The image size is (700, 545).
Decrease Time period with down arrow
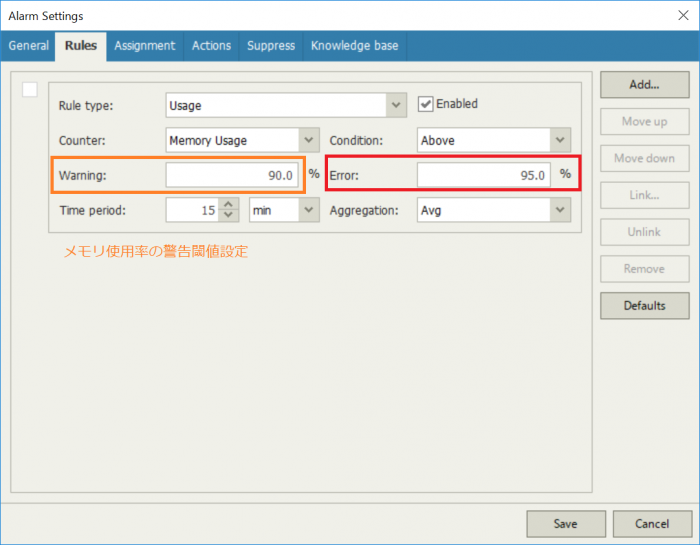229,216
